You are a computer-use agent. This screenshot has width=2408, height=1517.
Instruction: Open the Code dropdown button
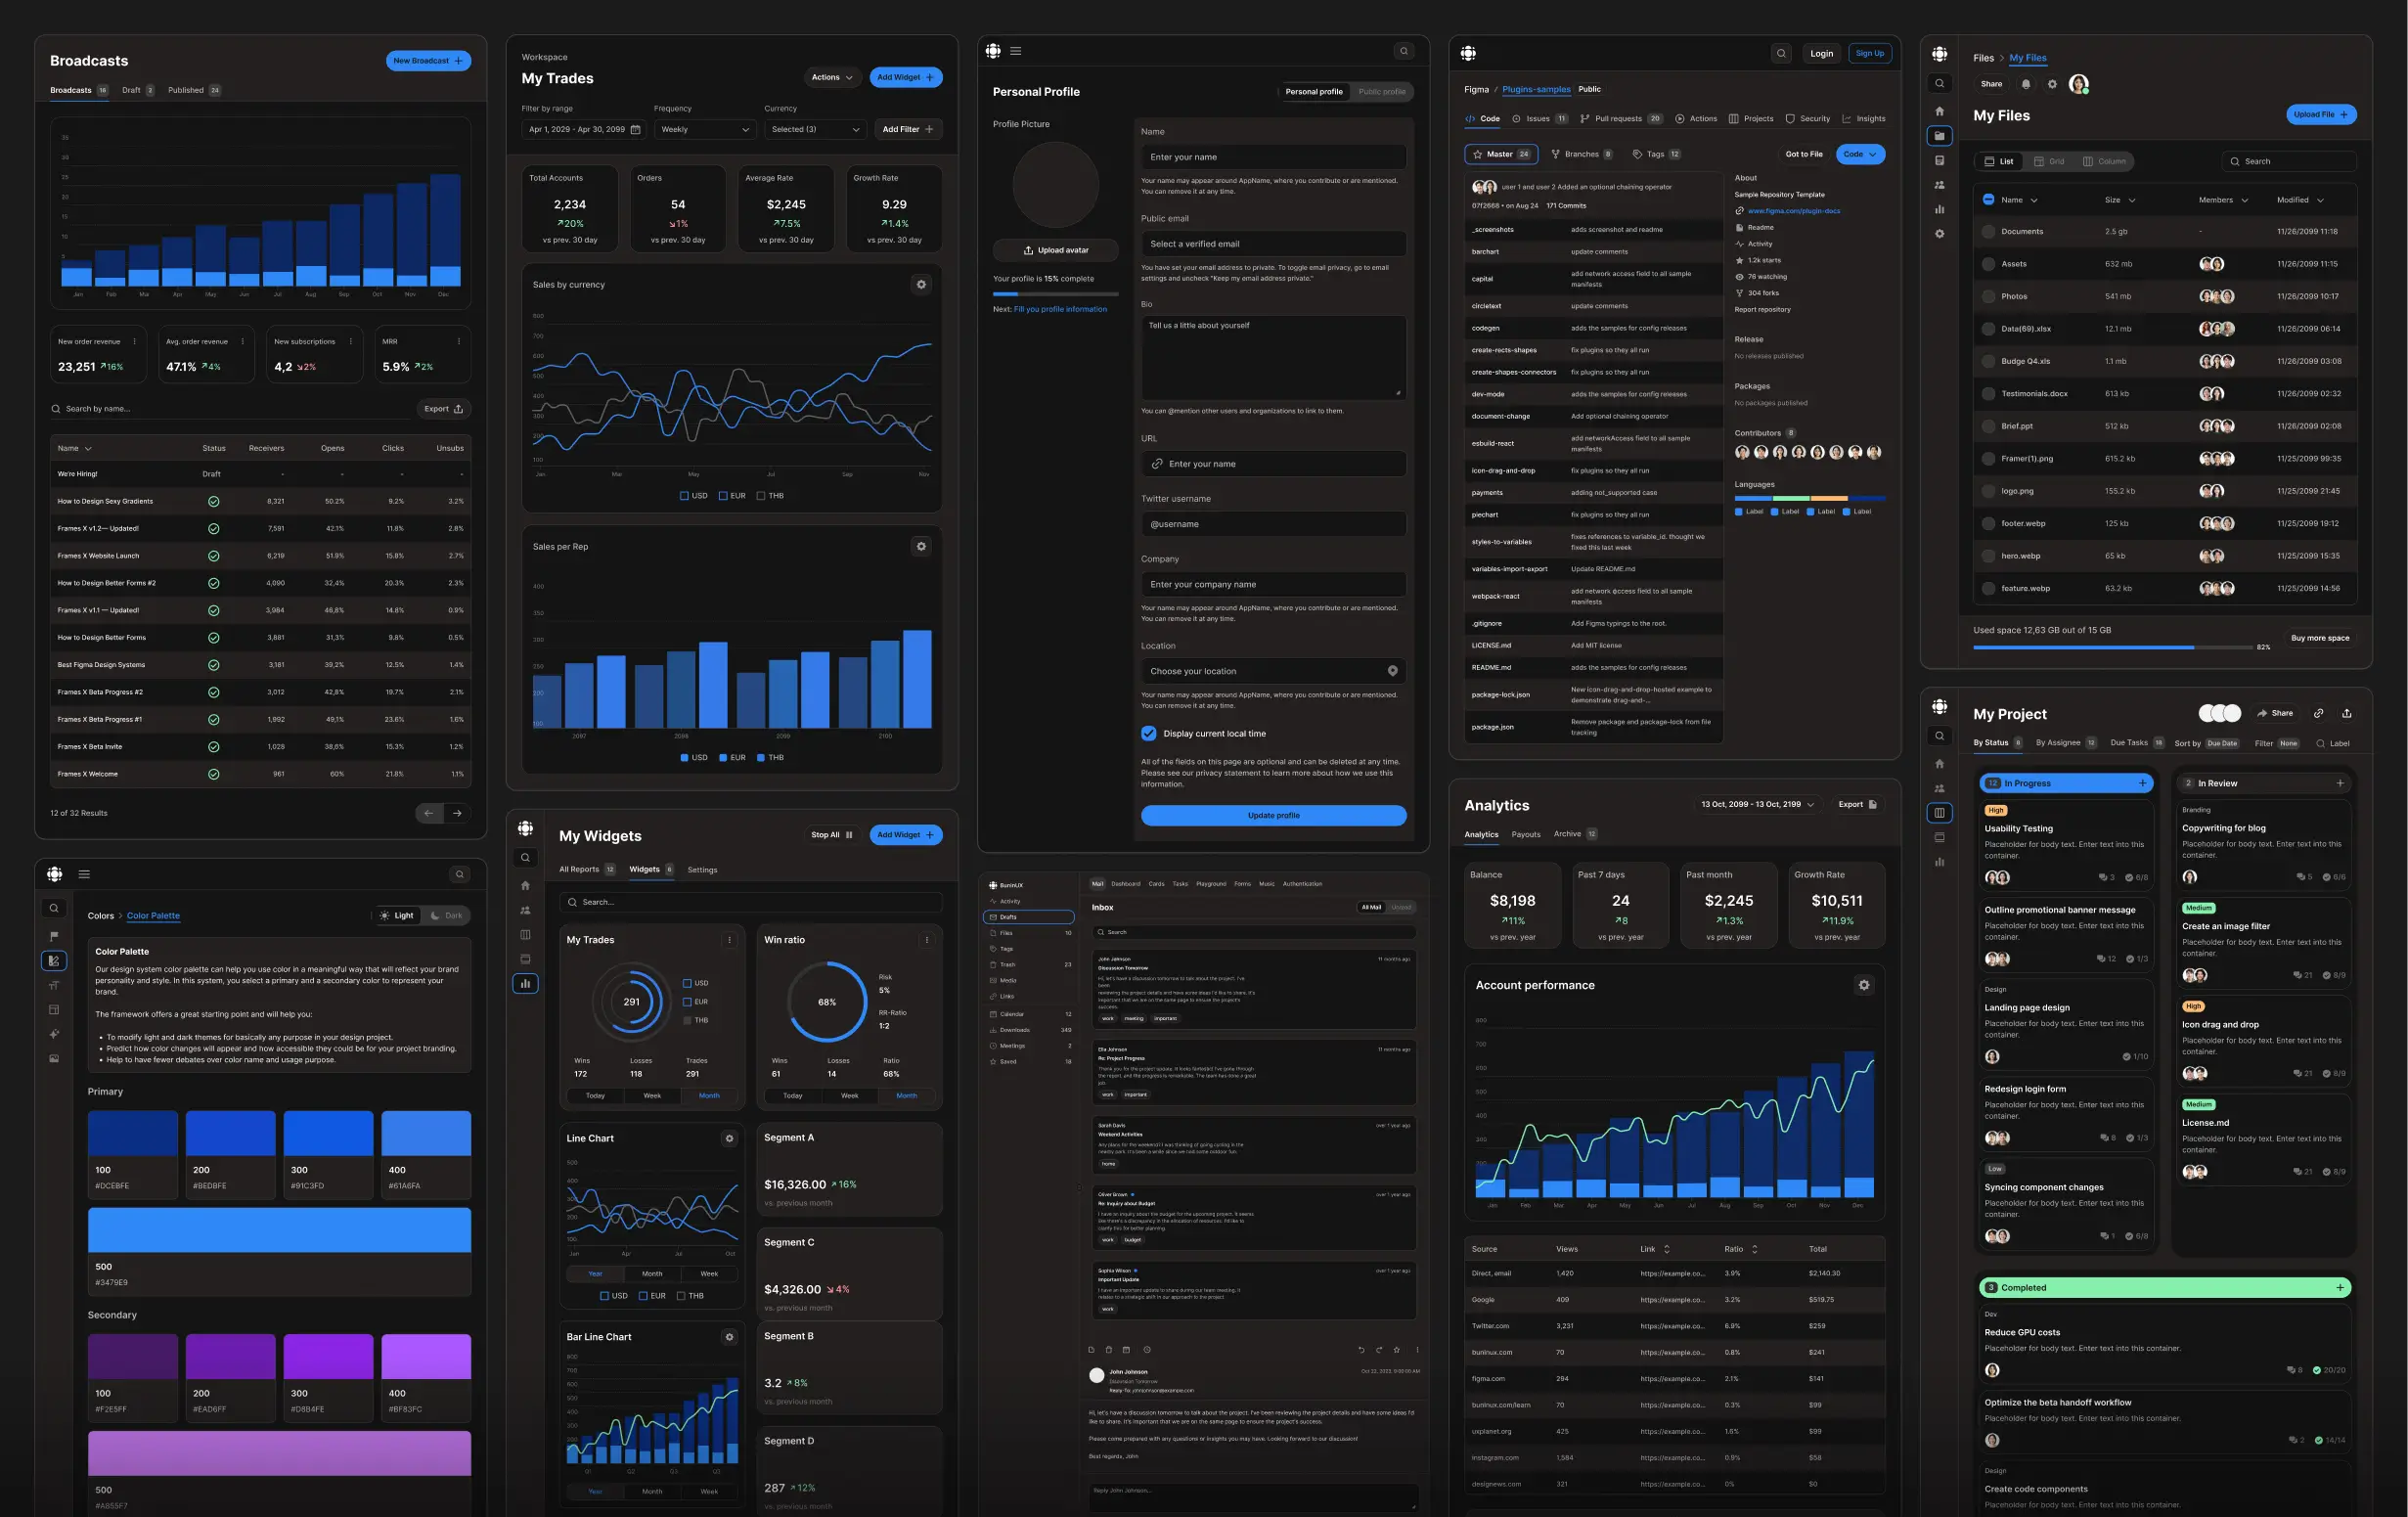[1859, 154]
